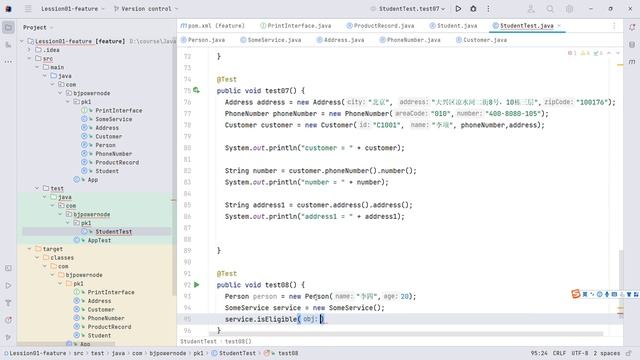Switch to the ProductRecord.java tab

(380, 26)
